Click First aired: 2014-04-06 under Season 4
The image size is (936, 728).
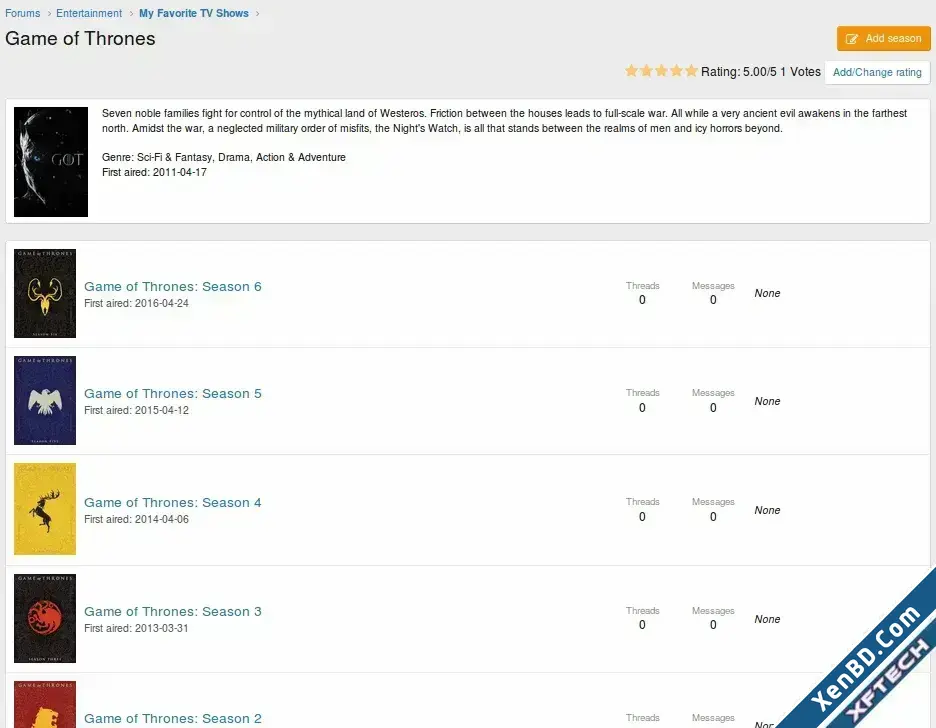(x=136, y=519)
